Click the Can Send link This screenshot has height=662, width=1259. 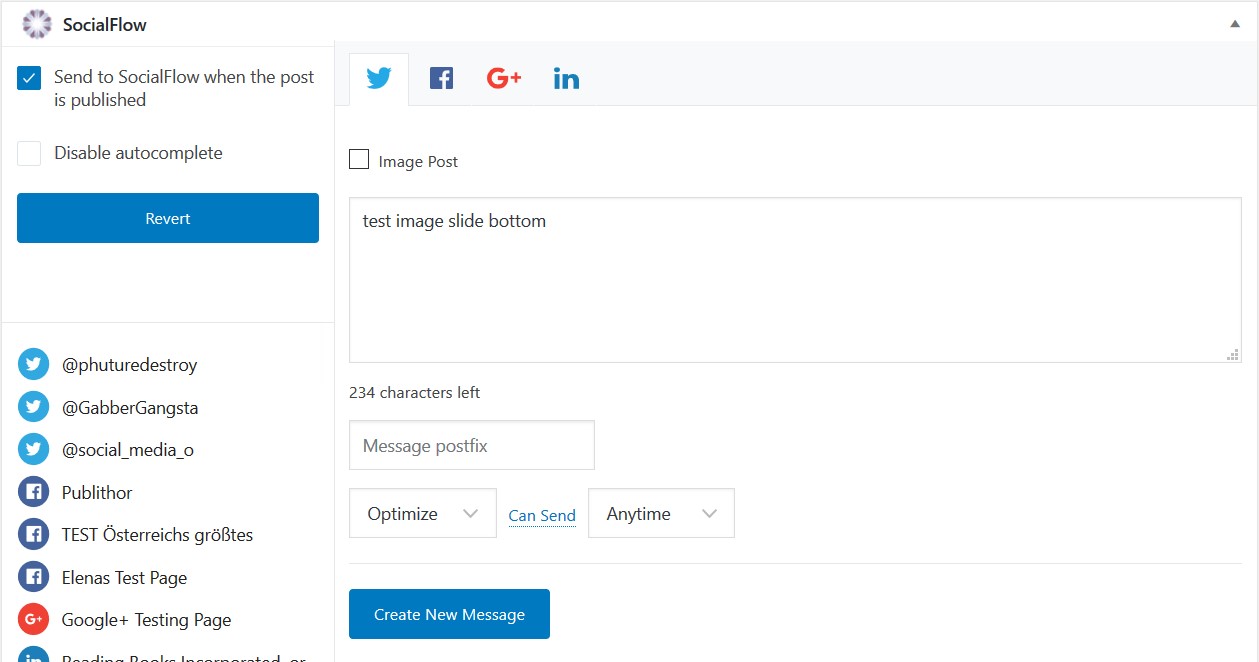point(542,516)
